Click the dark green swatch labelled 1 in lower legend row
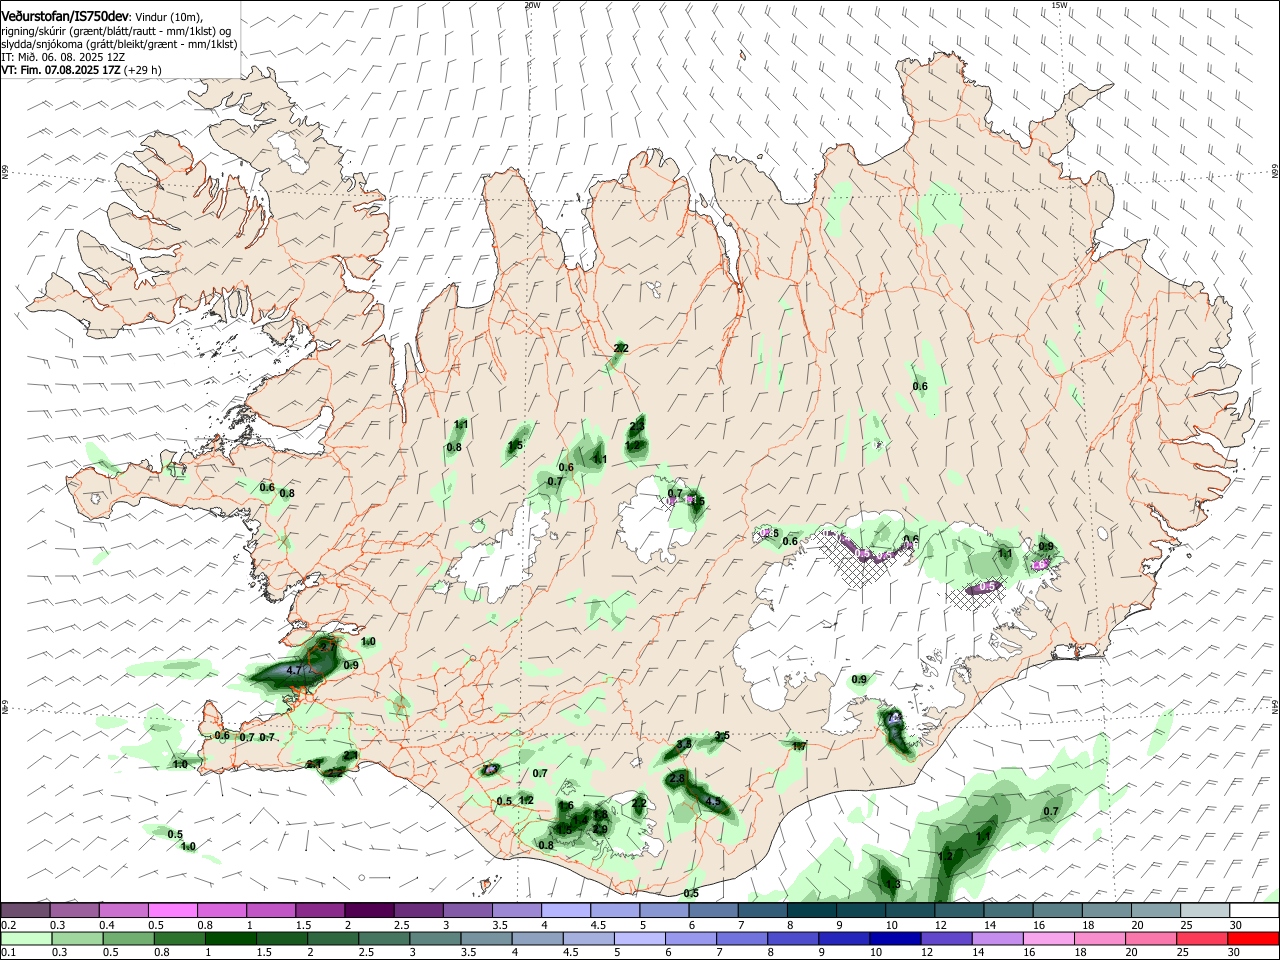The height and width of the screenshot is (960, 1280). [x=229, y=939]
